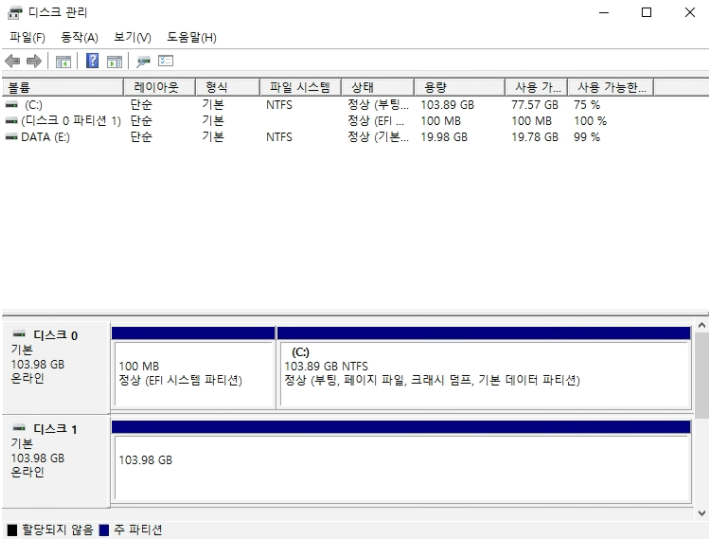The height and width of the screenshot is (542, 709).
Task: Click the disk pane scrollbar up arrow
Action: click(701, 325)
